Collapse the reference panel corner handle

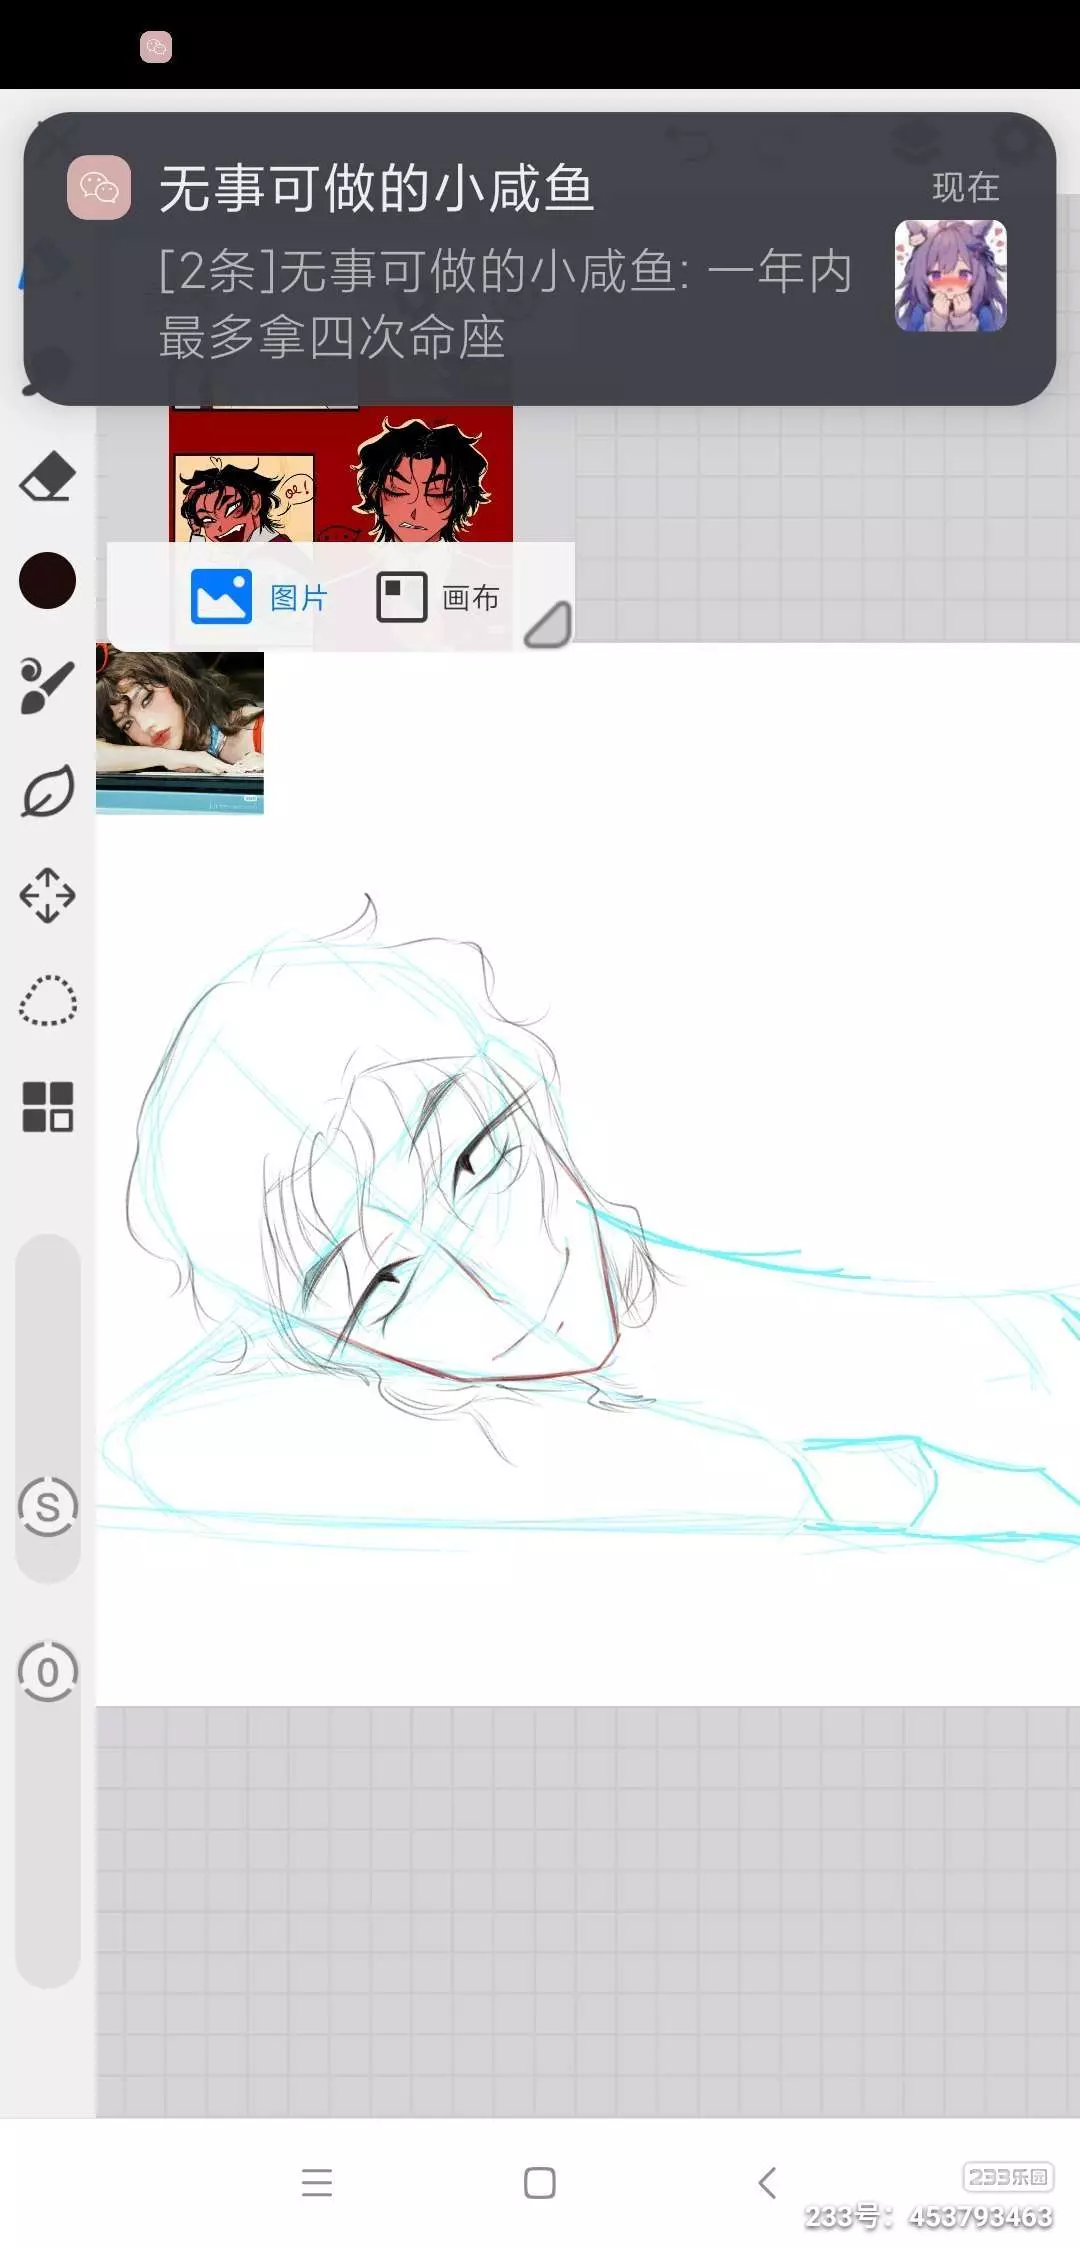[548, 625]
